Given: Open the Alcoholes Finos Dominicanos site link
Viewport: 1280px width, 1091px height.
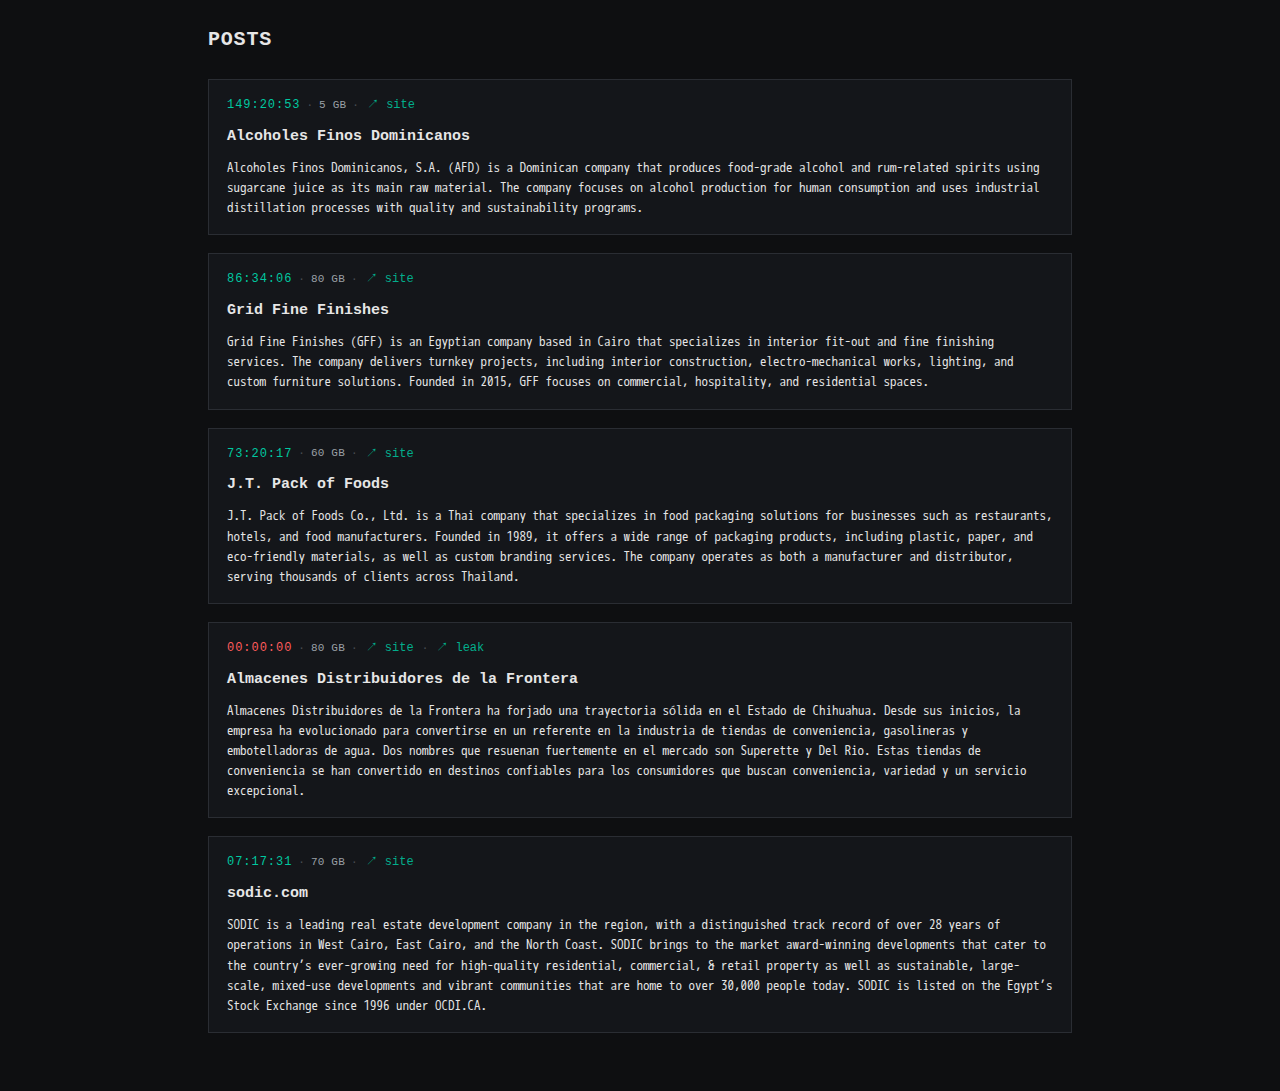Looking at the screenshot, I should (x=400, y=104).
